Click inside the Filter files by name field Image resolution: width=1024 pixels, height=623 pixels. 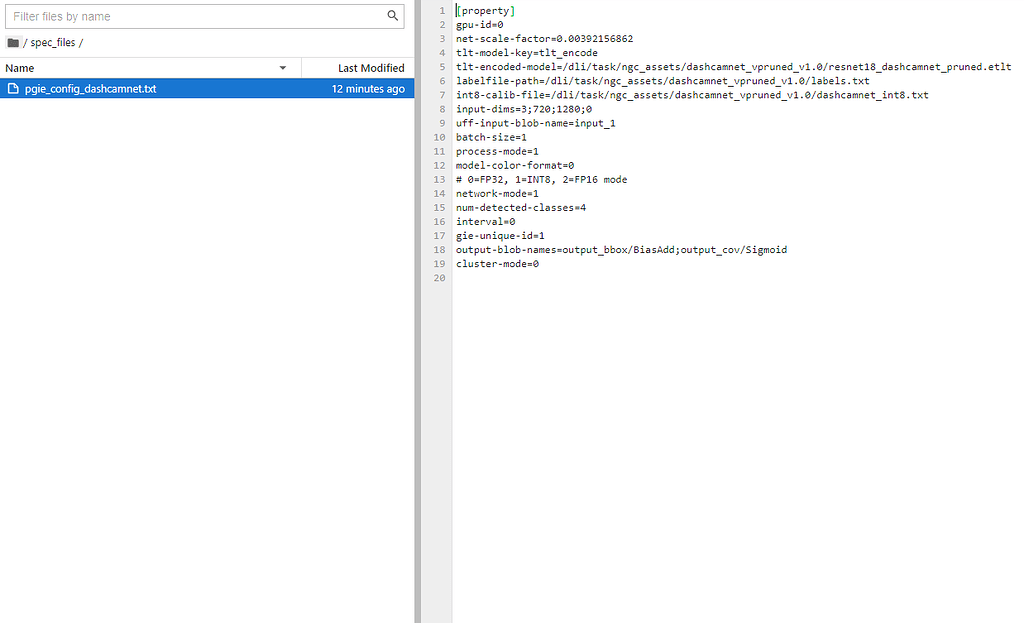(x=150, y=16)
